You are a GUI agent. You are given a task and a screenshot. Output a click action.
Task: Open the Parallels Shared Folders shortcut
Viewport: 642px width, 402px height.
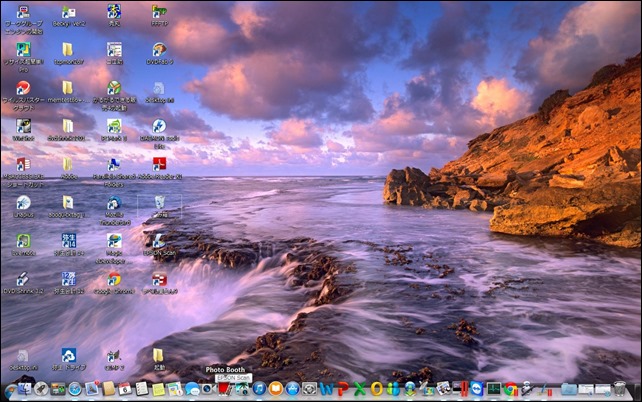pos(113,172)
